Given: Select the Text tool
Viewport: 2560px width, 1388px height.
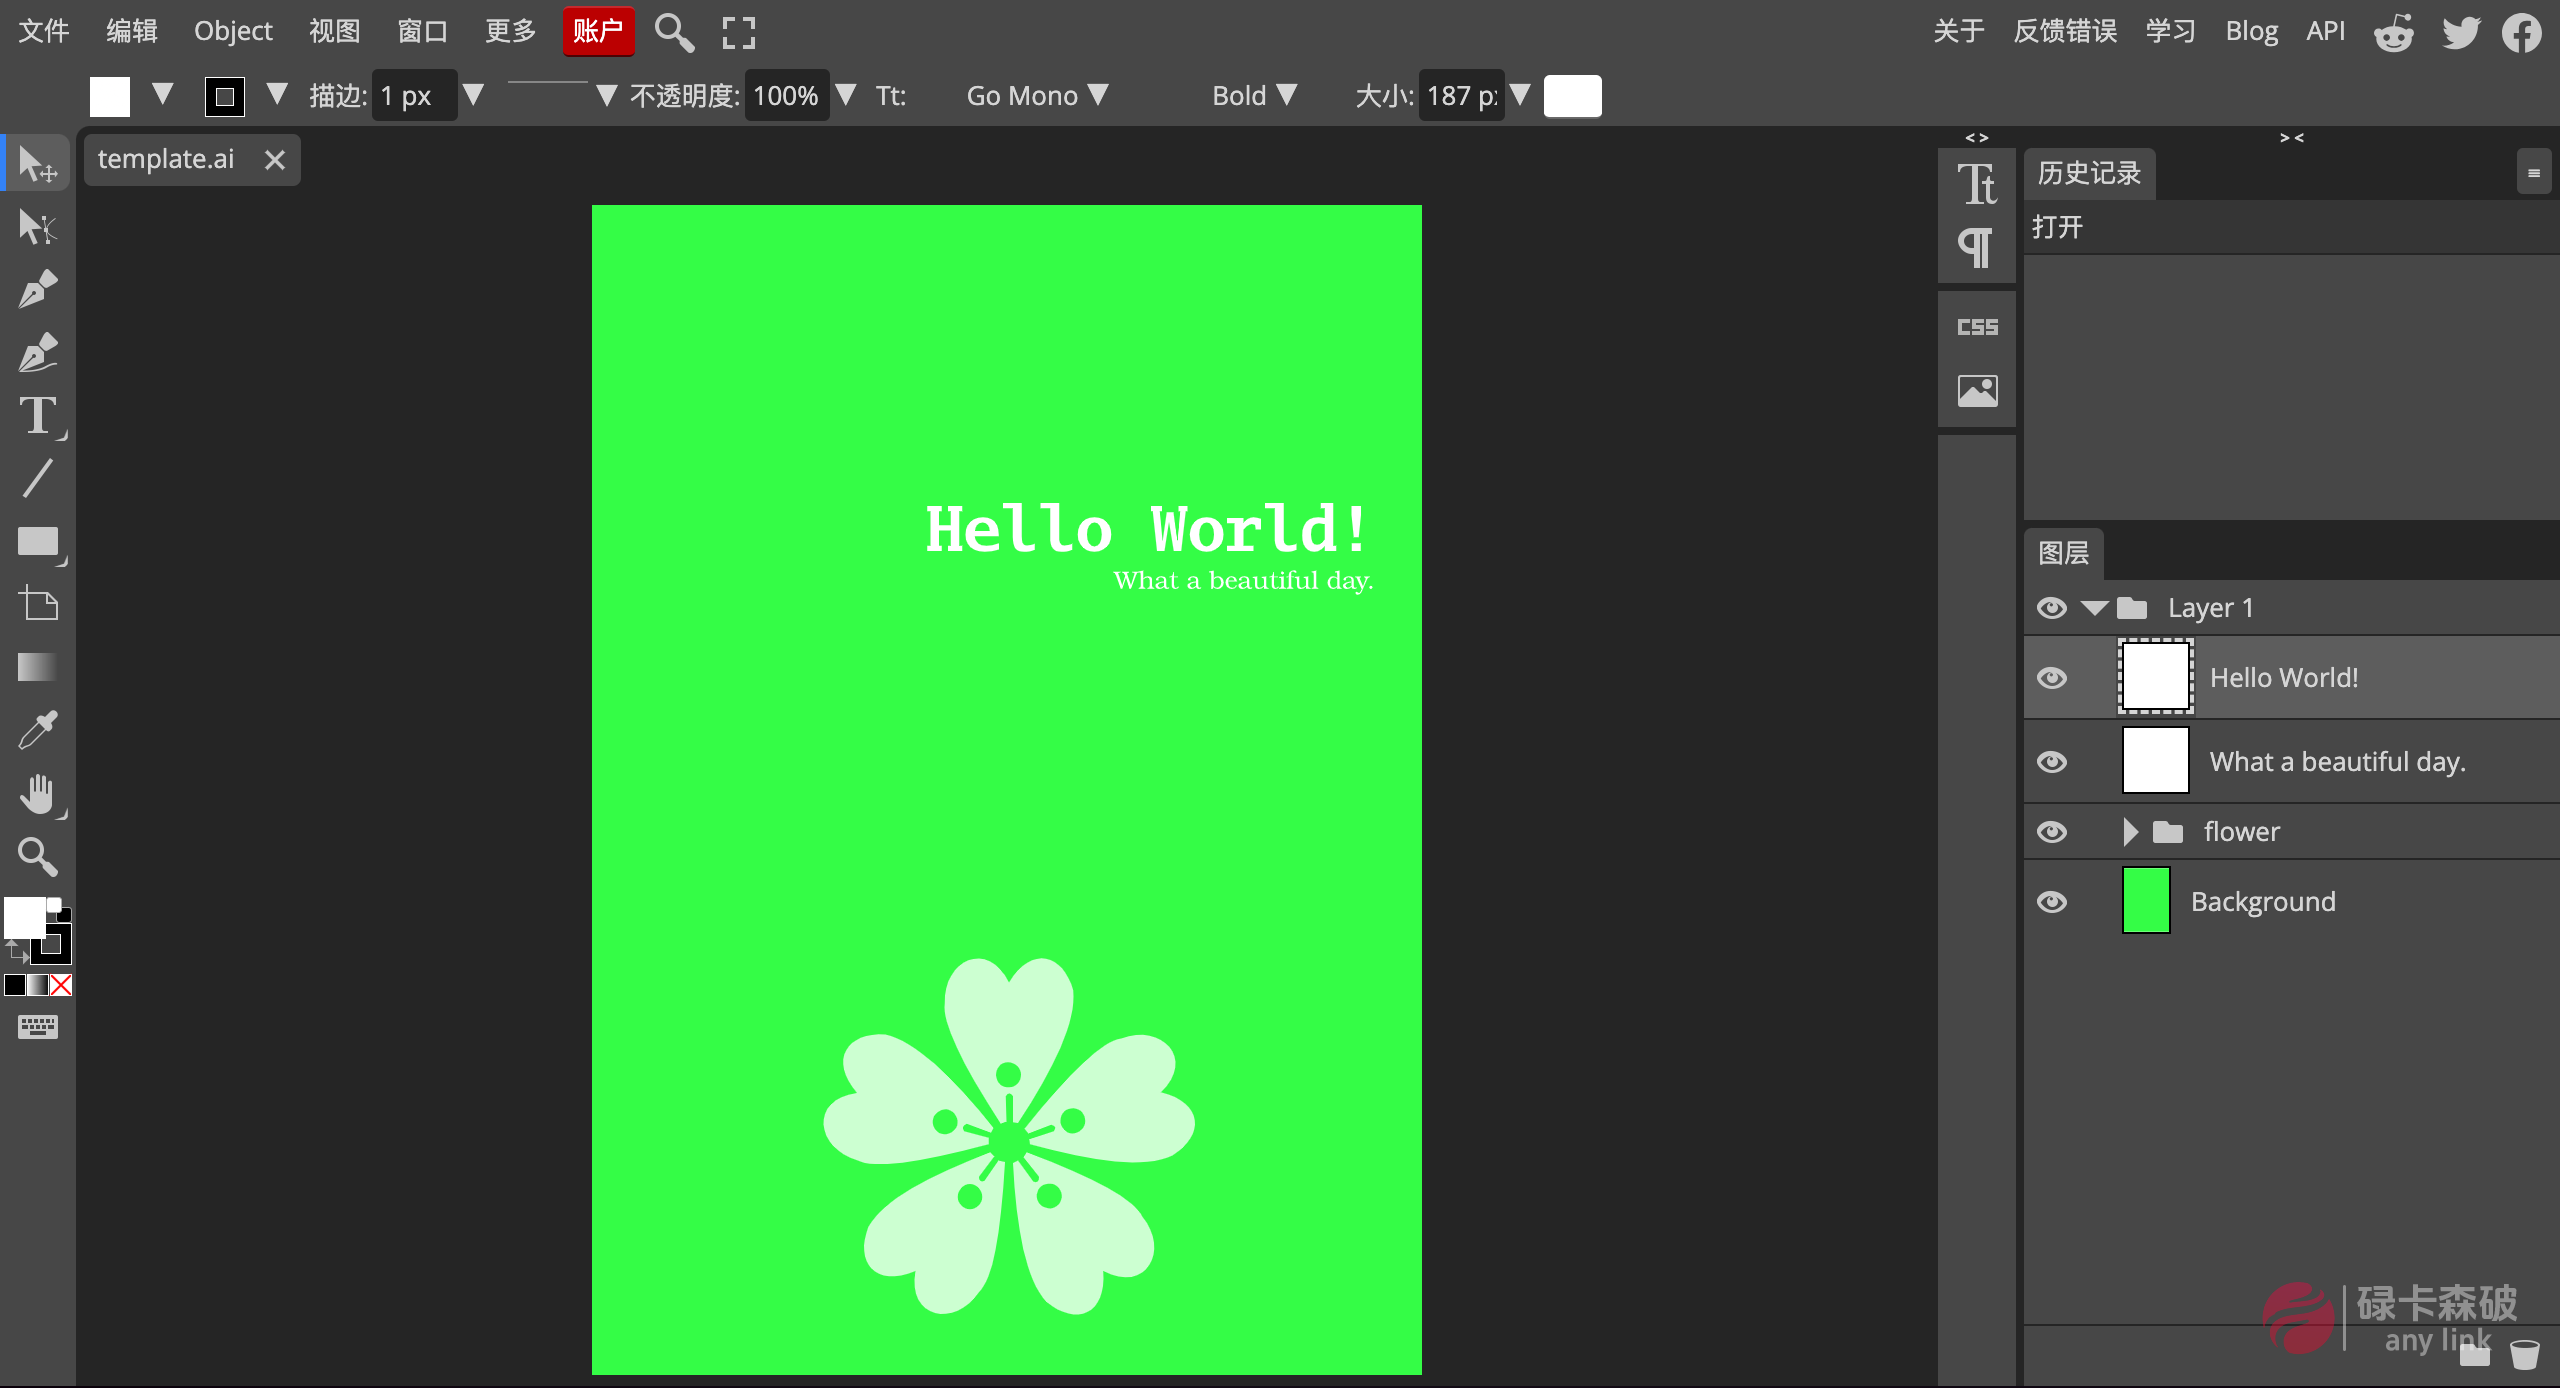Looking at the screenshot, I should [x=37, y=417].
